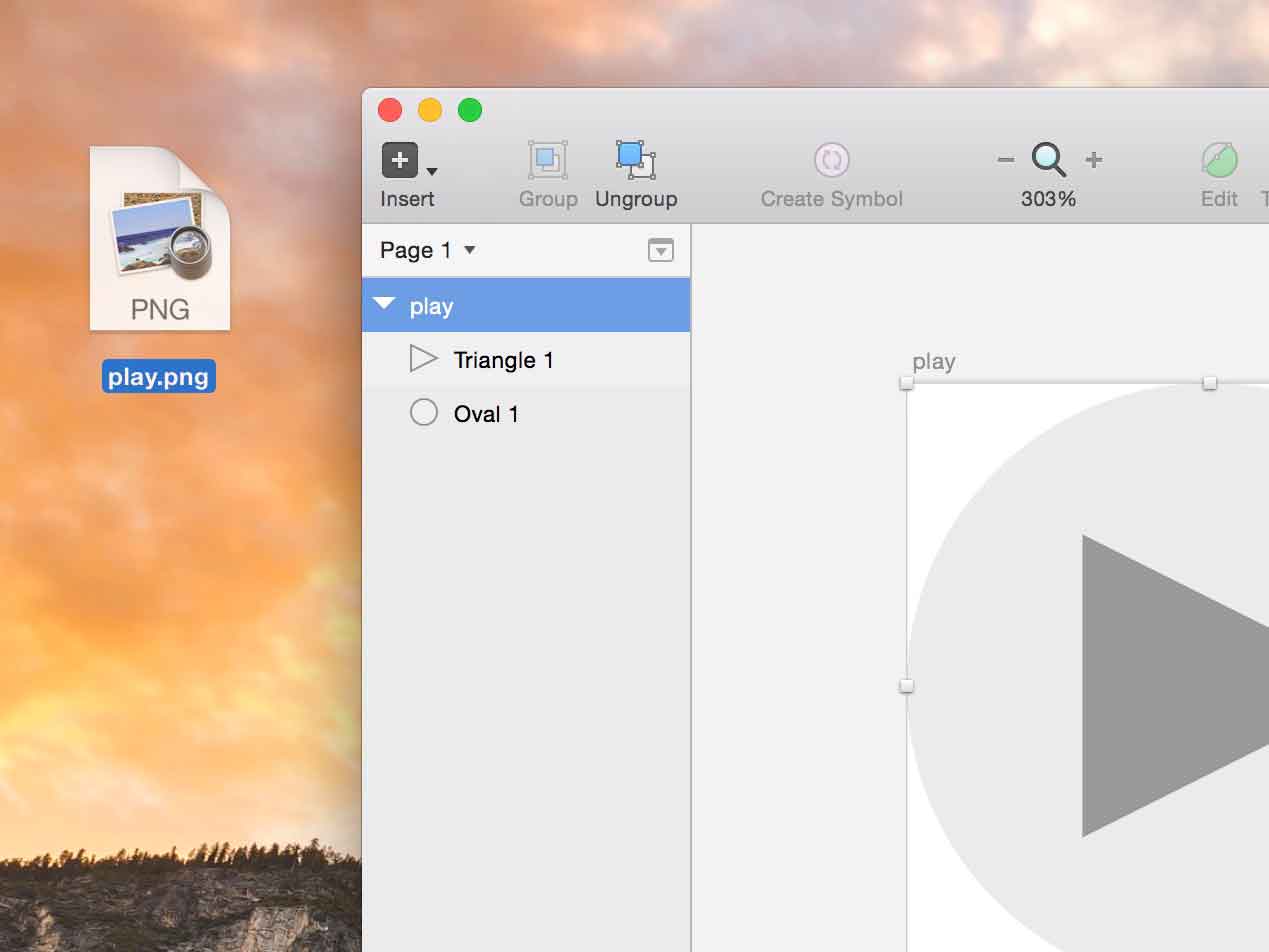1269x952 pixels.
Task: Select the Triangle 1 layer name
Action: coord(503,360)
